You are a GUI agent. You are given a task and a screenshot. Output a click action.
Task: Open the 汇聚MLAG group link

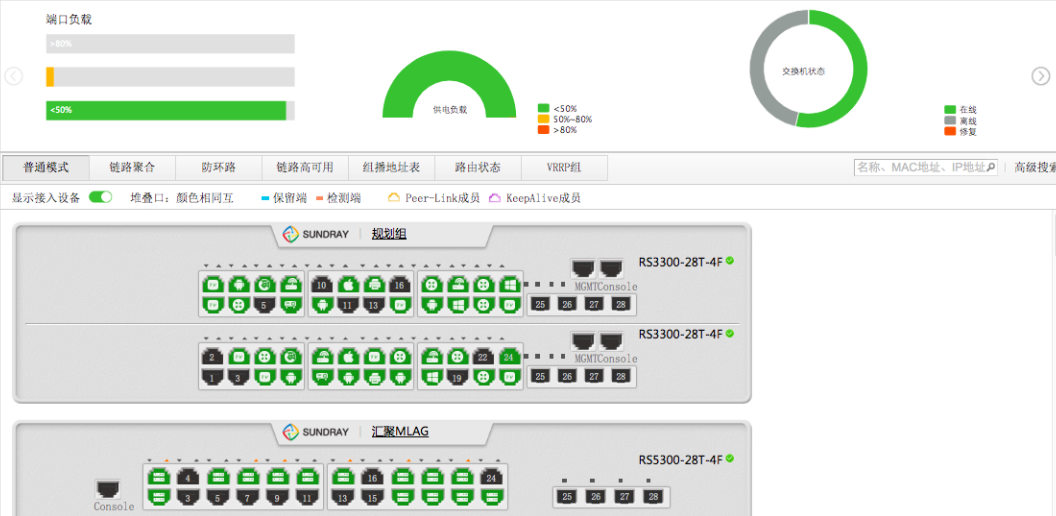coord(400,432)
